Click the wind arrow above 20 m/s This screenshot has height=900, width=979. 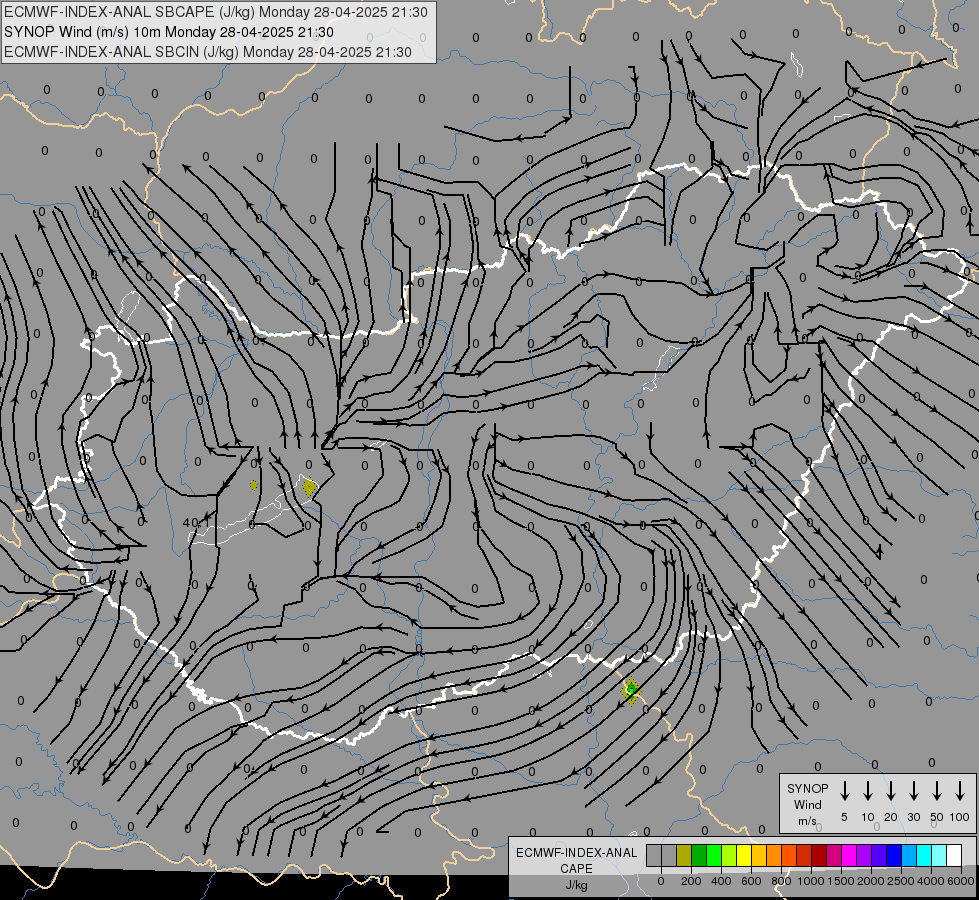(x=890, y=791)
